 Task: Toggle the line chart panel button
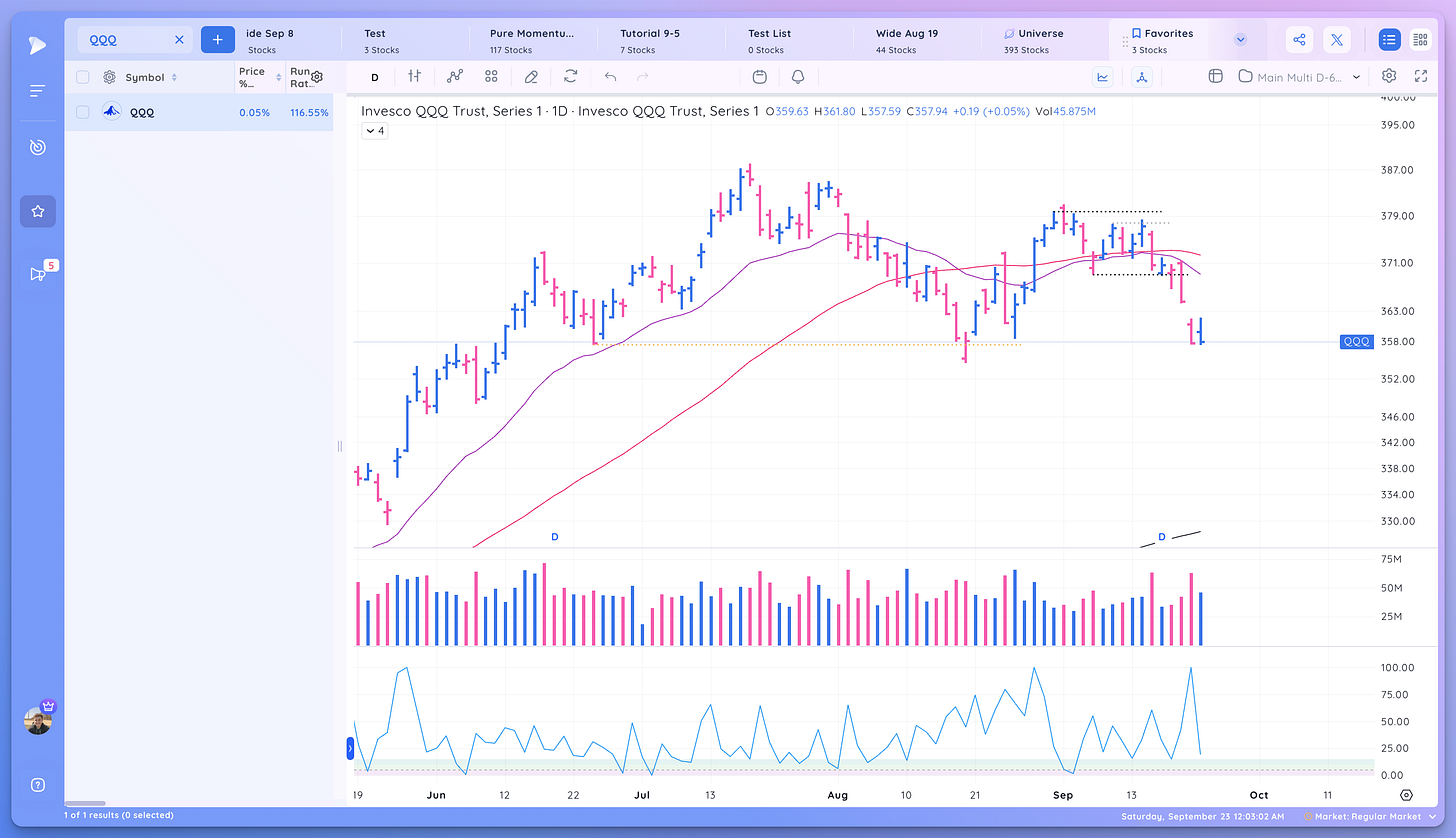pos(1103,76)
